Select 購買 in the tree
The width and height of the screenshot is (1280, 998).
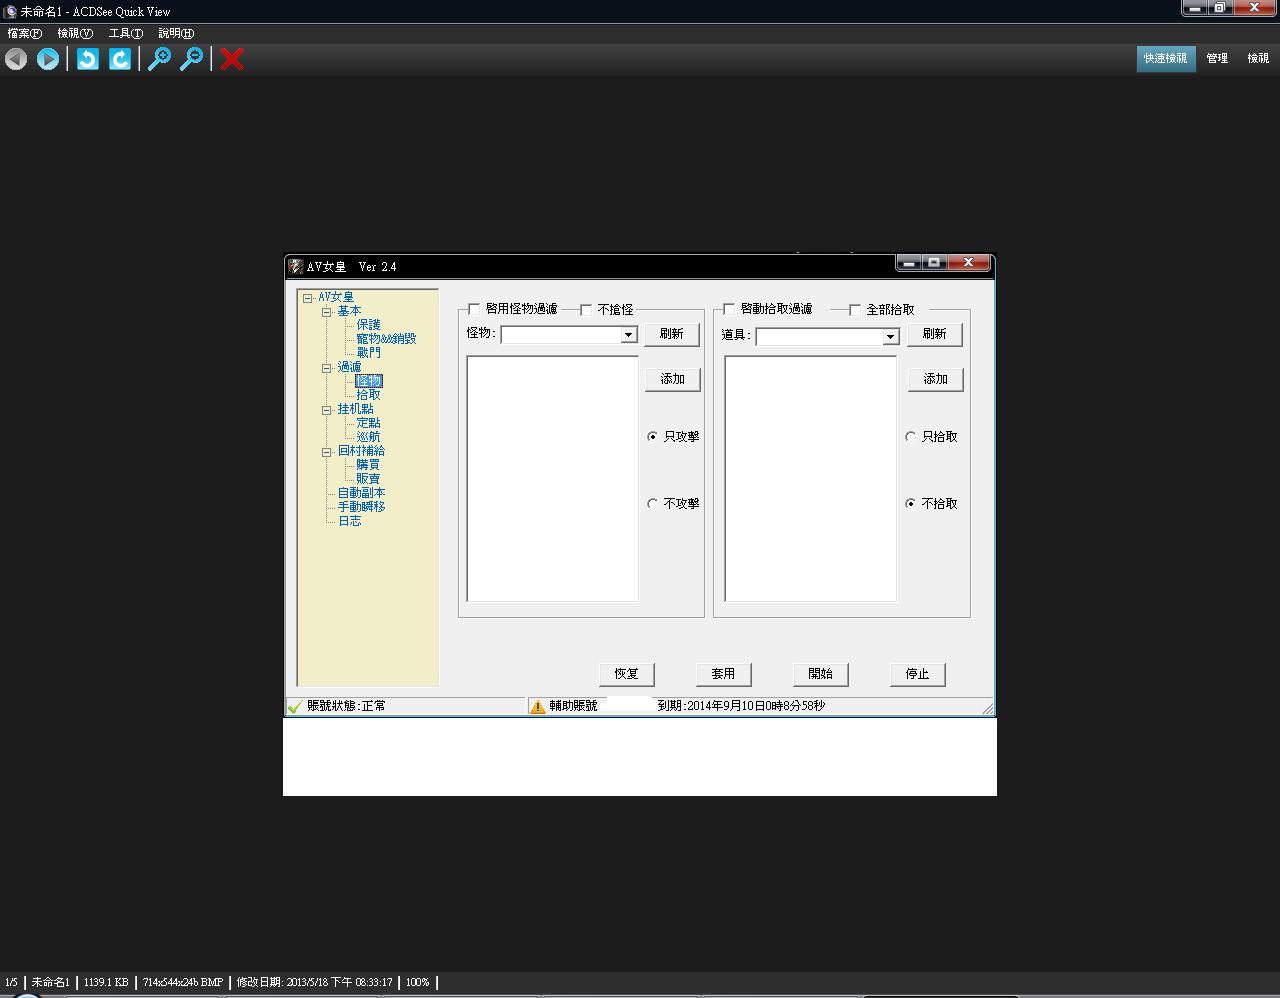point(368,465)
